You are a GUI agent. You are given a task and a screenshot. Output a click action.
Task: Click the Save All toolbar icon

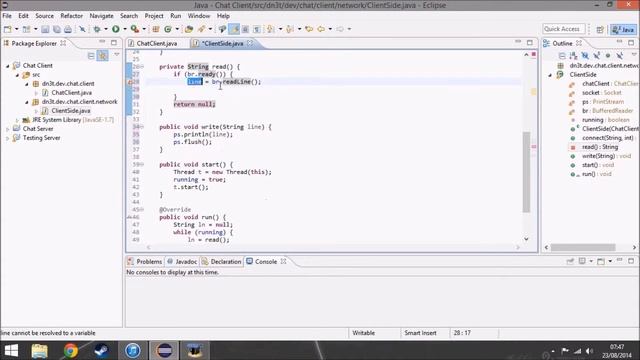56,29
